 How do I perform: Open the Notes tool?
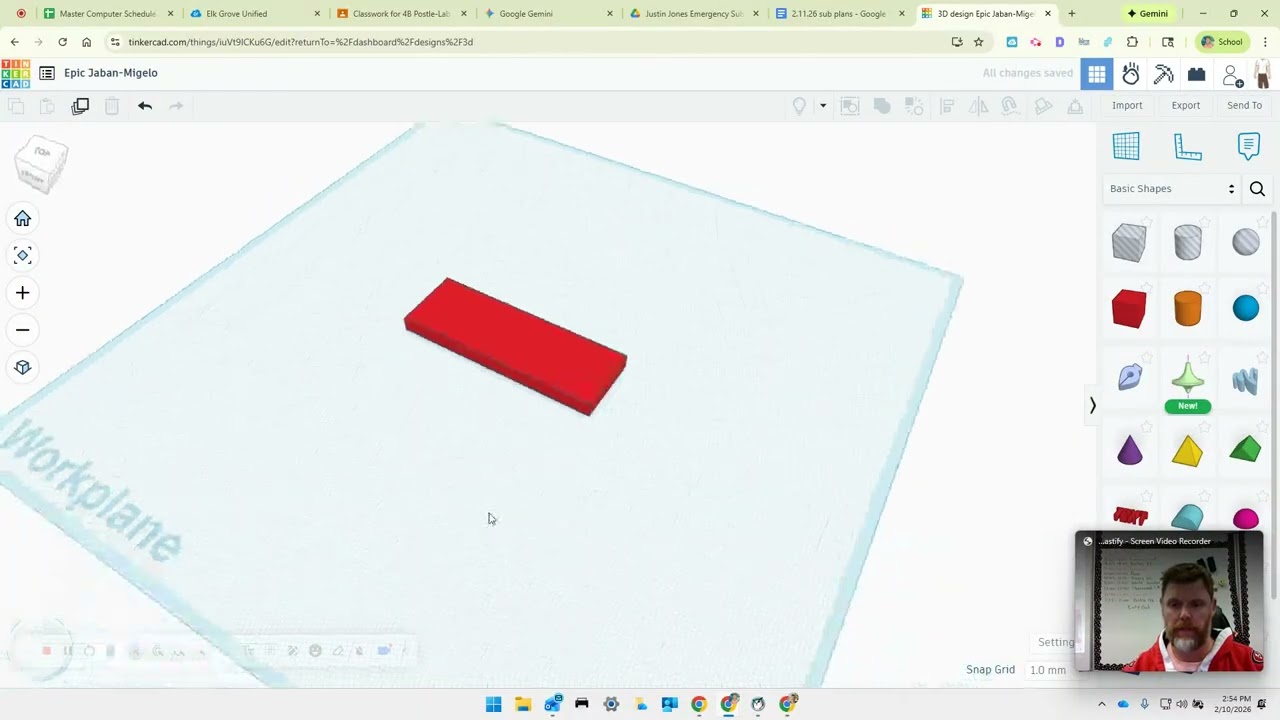(x=1249, y=146)
